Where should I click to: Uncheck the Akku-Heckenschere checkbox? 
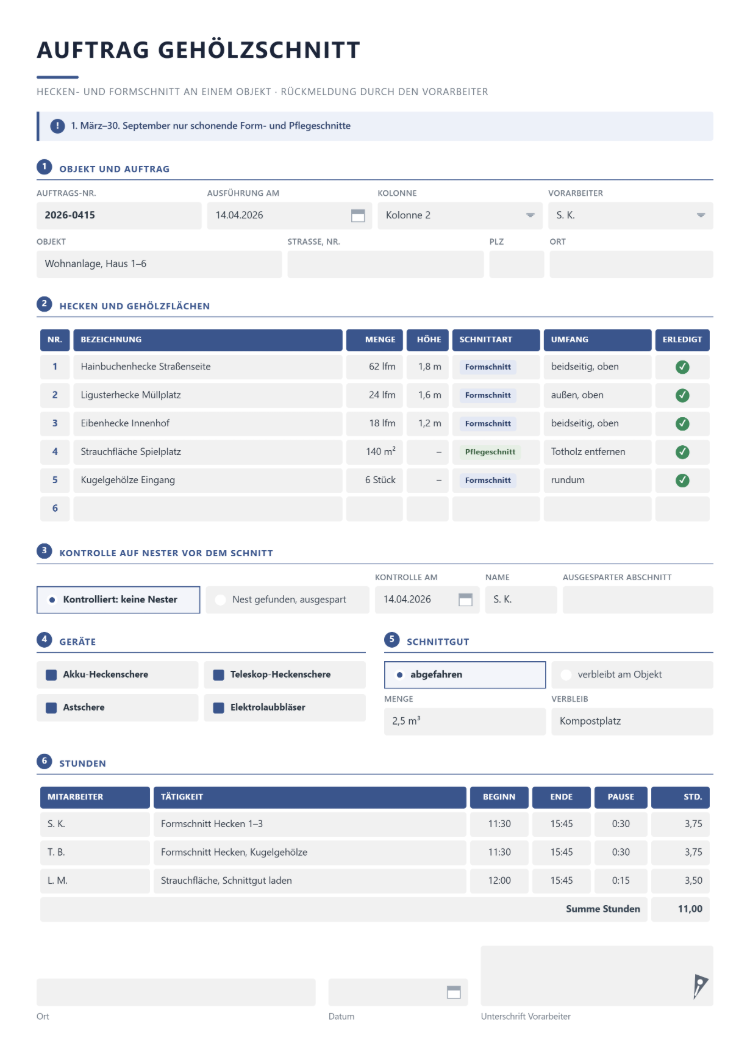pyautogui.click(x=51, y=675)
